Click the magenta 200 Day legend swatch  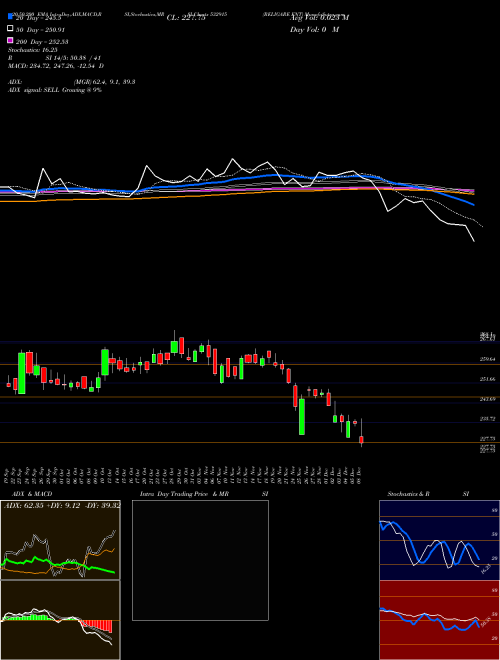(x=10, y=40)
